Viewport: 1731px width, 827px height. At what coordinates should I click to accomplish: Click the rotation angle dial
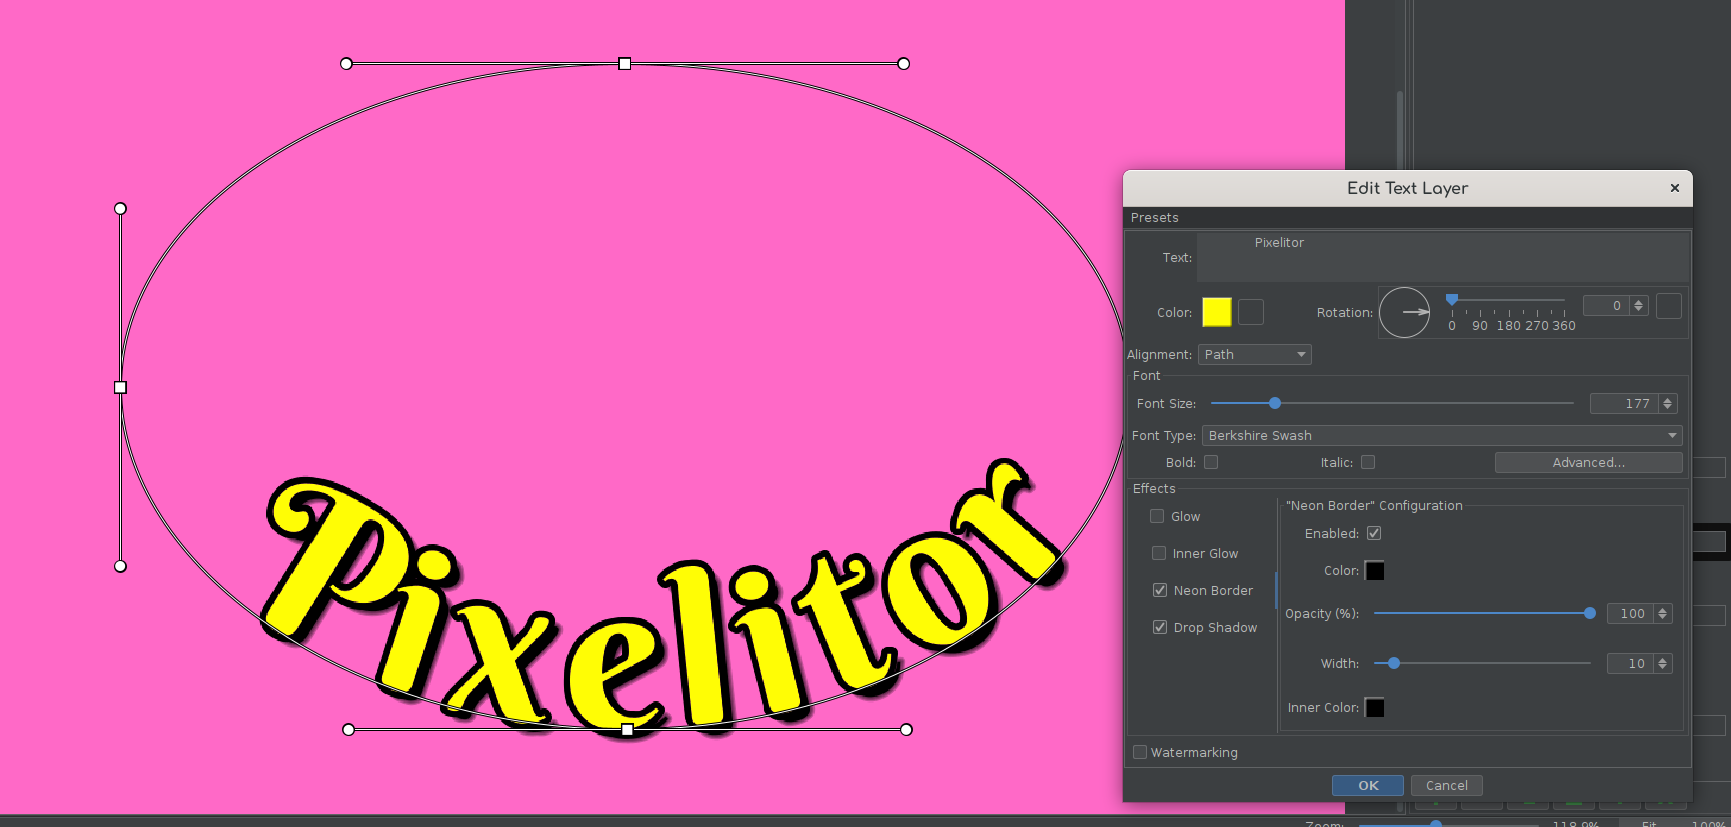point(1404,312)
